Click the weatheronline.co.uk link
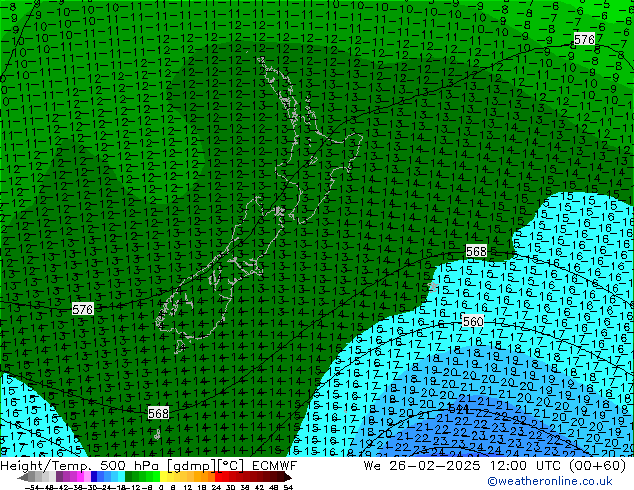Screen dimensions: 634x490 pos(549,481)
